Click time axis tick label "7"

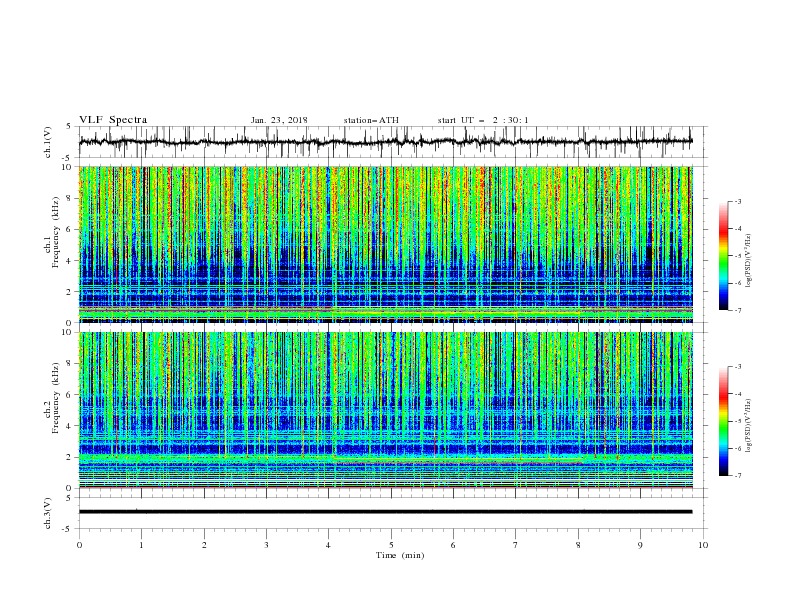516,545
